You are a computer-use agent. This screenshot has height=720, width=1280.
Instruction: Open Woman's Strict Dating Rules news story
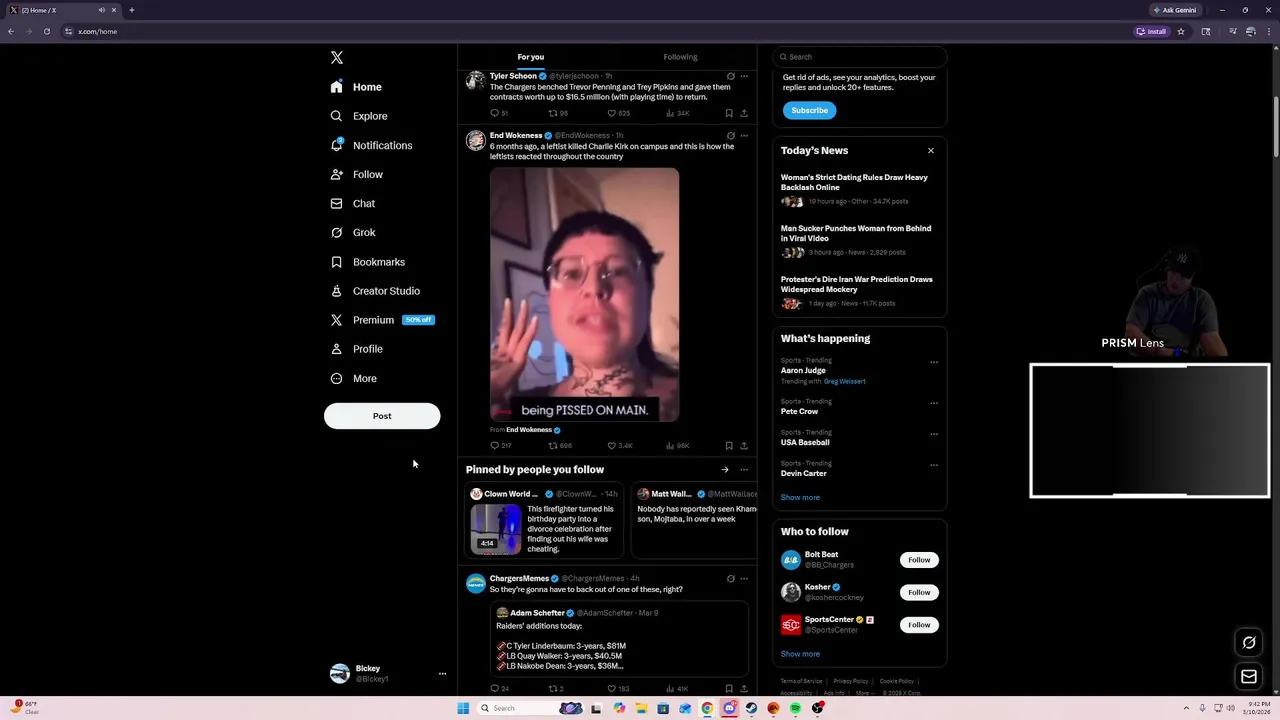pos(859,189)
